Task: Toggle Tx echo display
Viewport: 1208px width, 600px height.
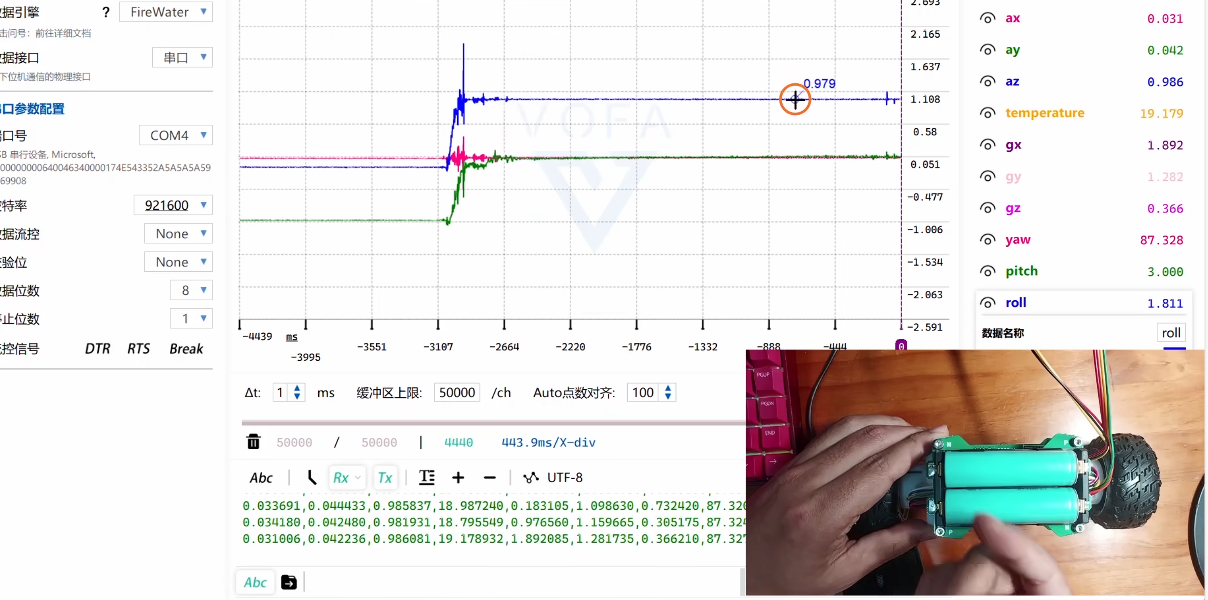Action: [385, 478]
